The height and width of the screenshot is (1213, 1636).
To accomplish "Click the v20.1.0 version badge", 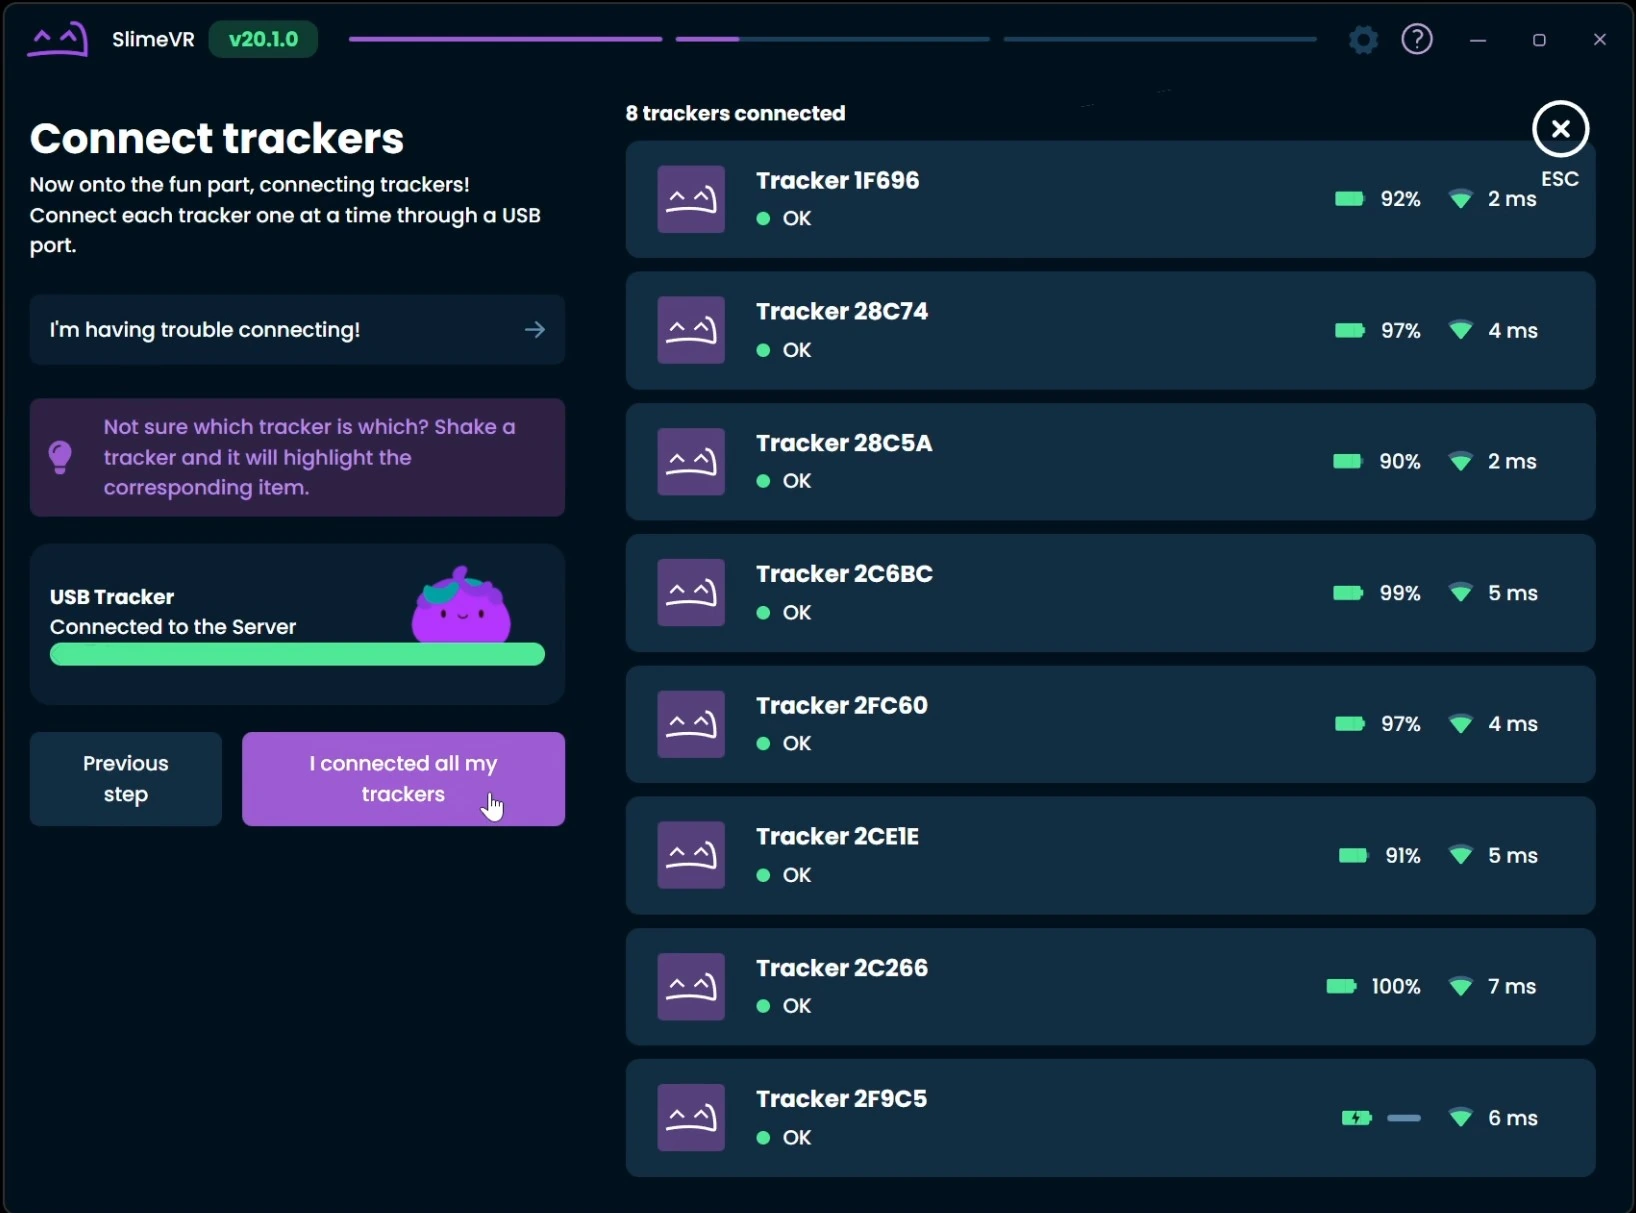I will coord(263,40).
